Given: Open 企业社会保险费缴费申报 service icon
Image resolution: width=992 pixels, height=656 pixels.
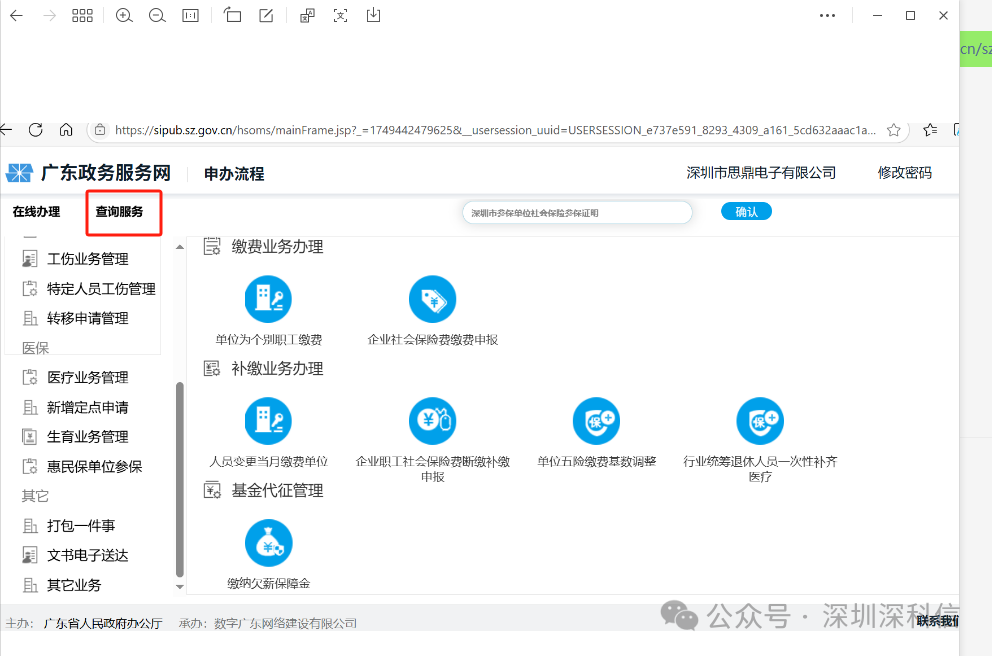Looking at the screenshot, I should tap(432, 298).
